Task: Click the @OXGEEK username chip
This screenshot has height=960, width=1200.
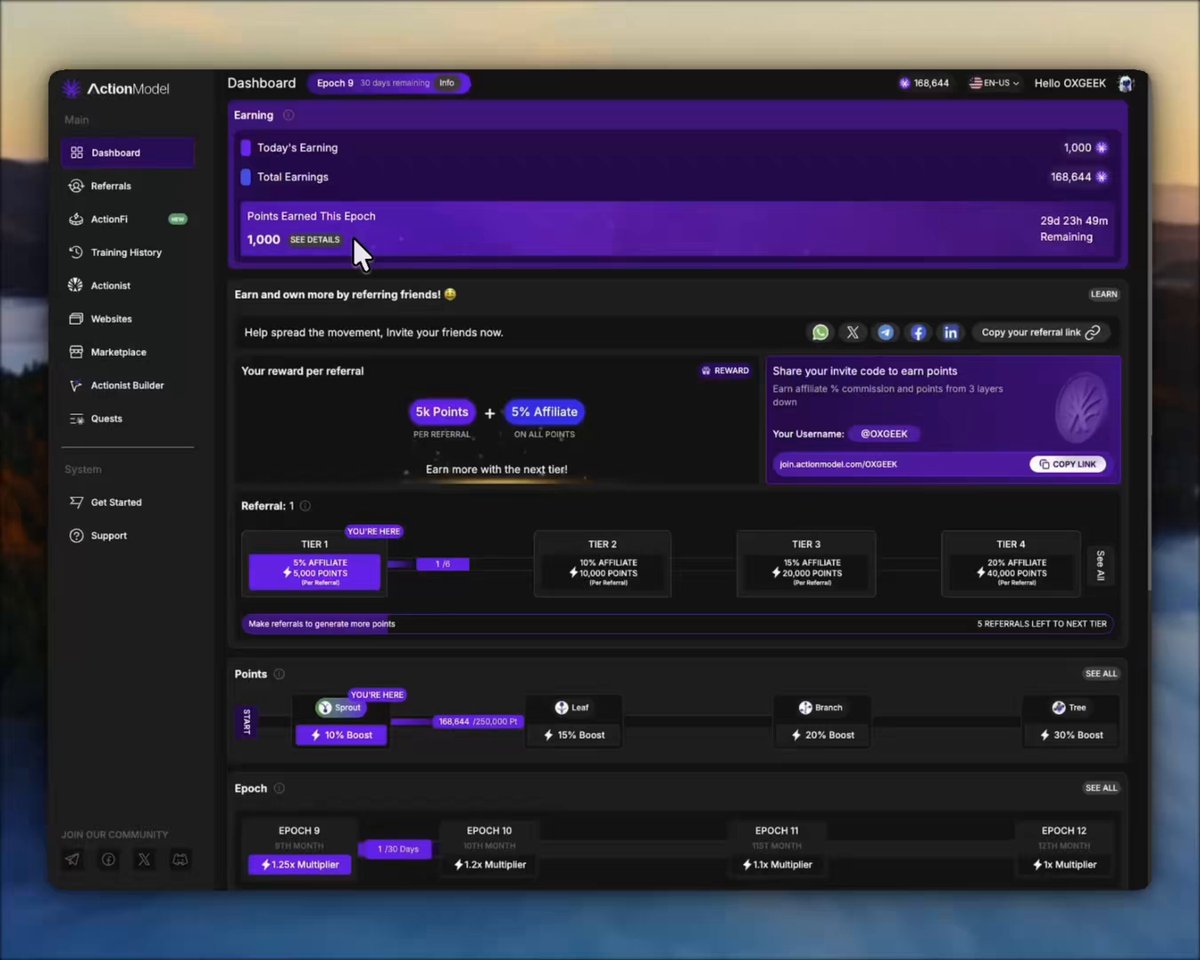Action: click(x=884, y=434)
